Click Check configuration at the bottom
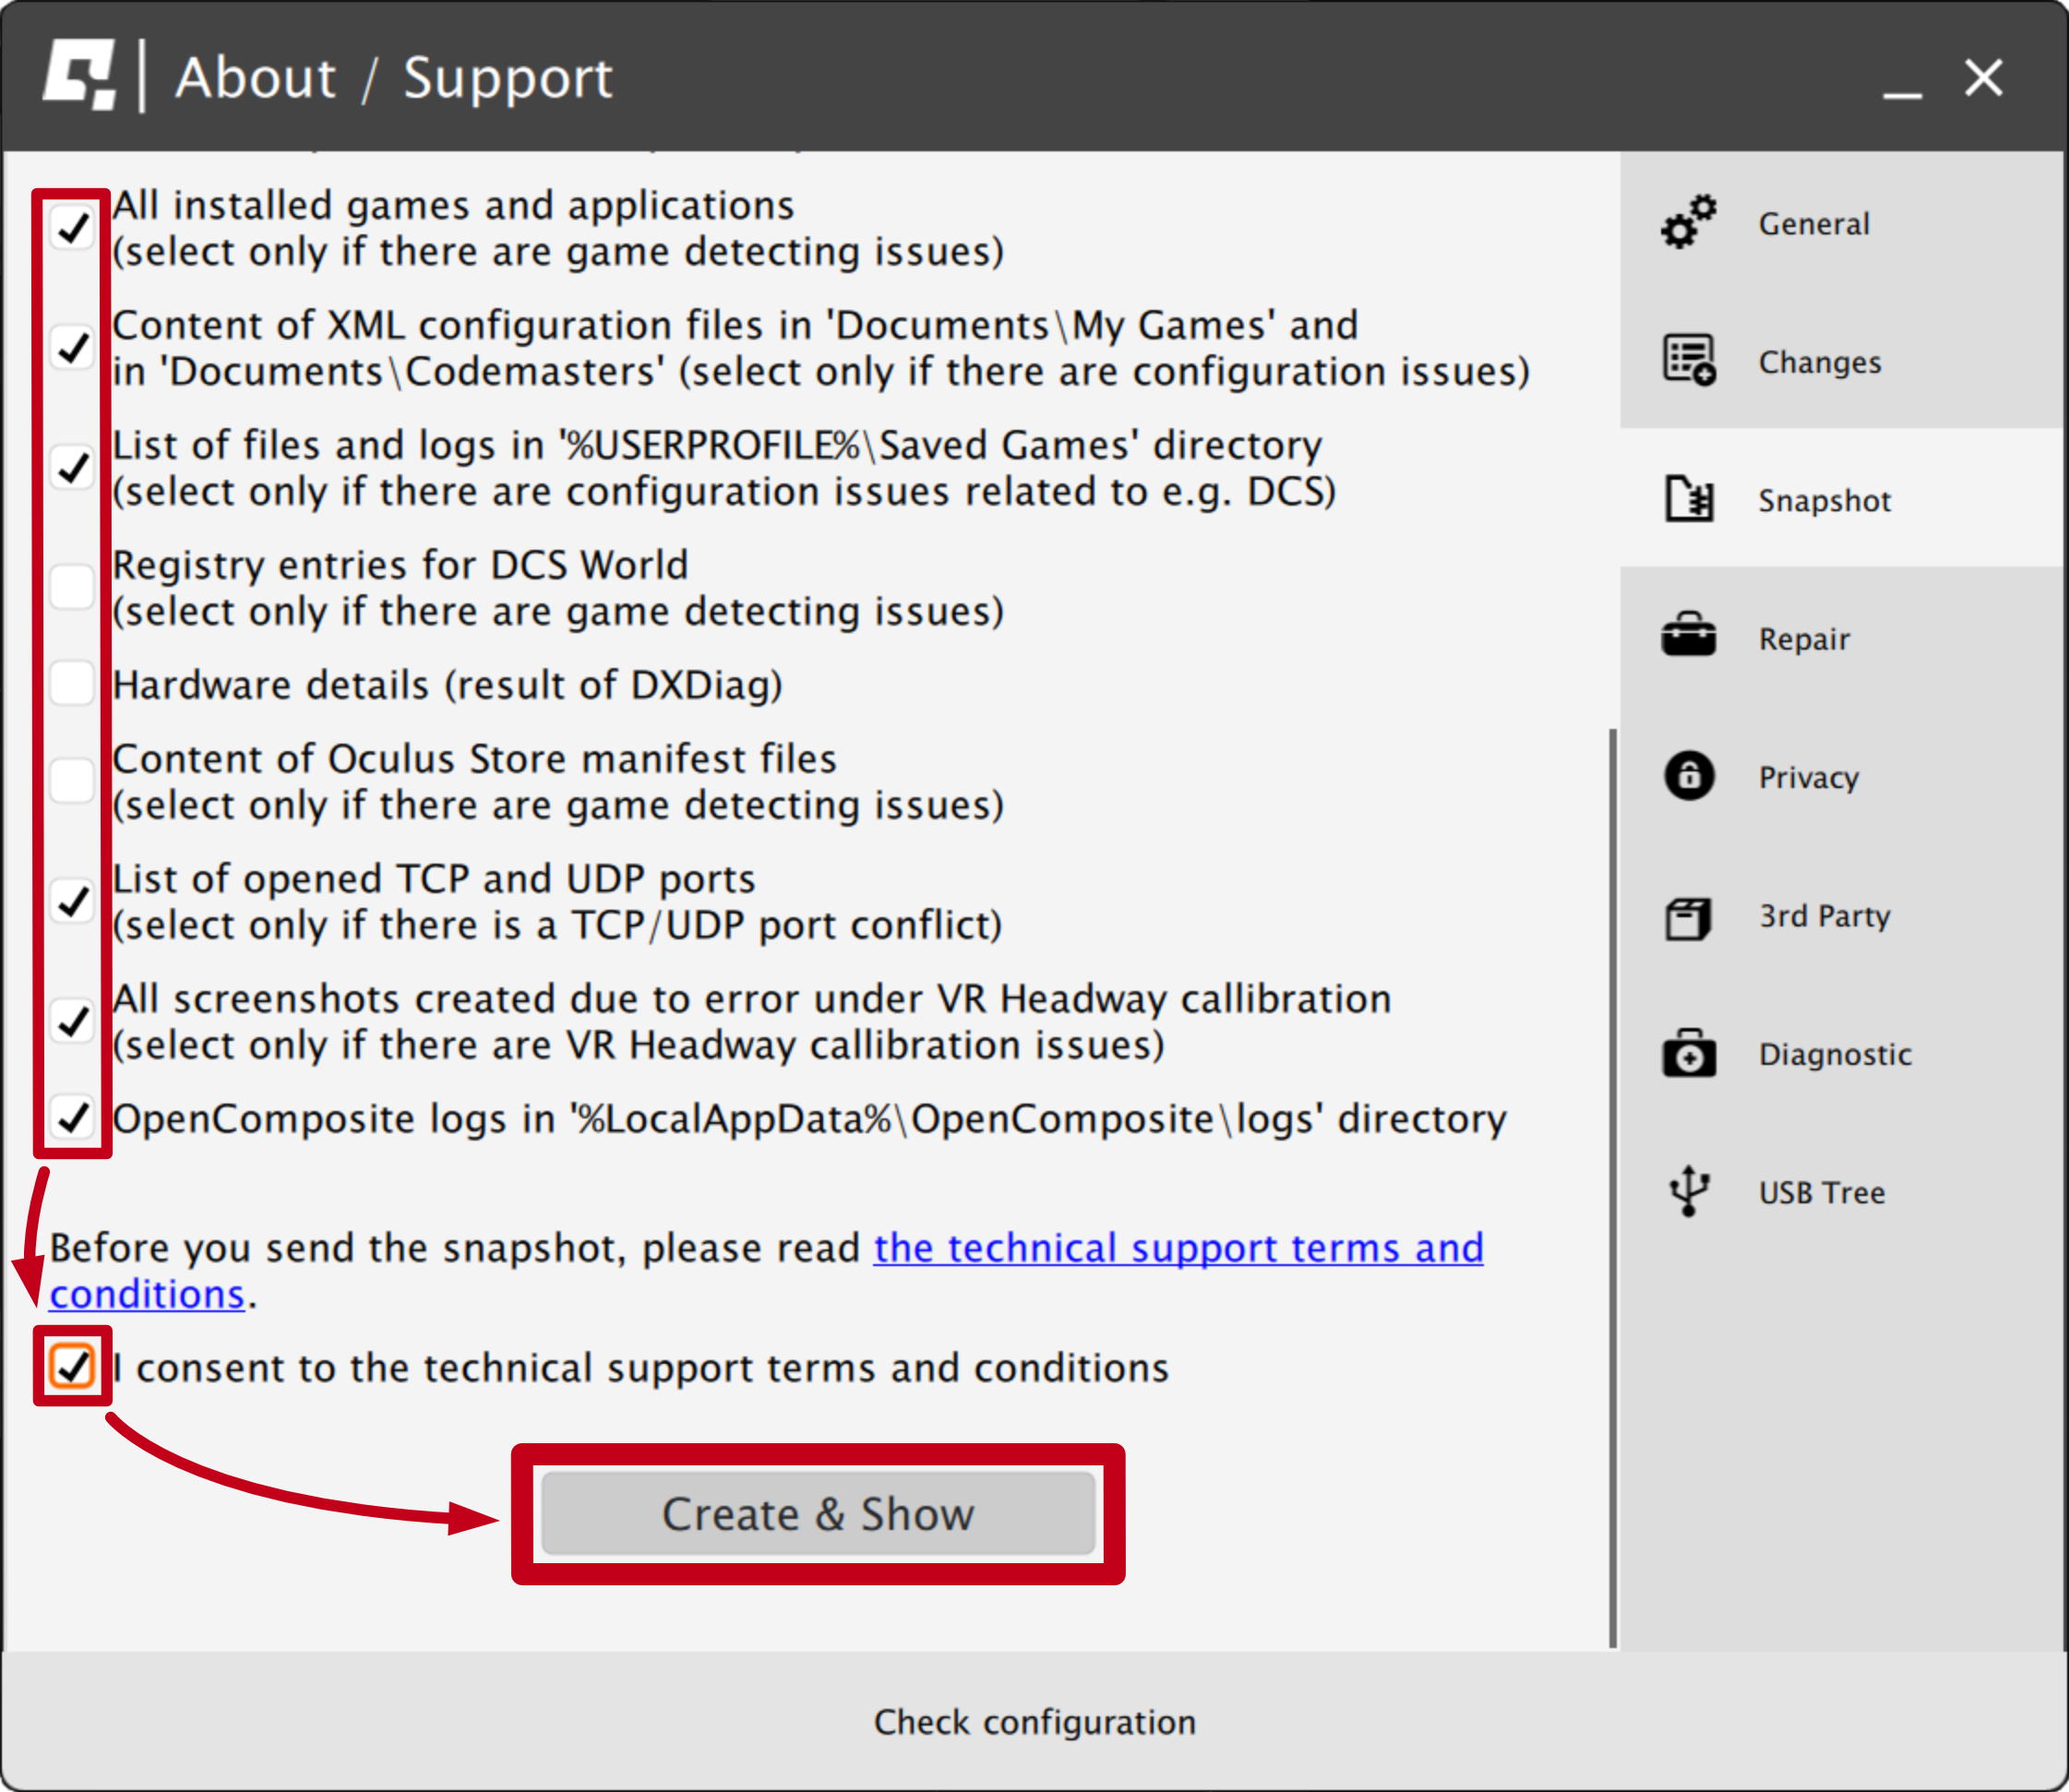 coord(1034,1722)
